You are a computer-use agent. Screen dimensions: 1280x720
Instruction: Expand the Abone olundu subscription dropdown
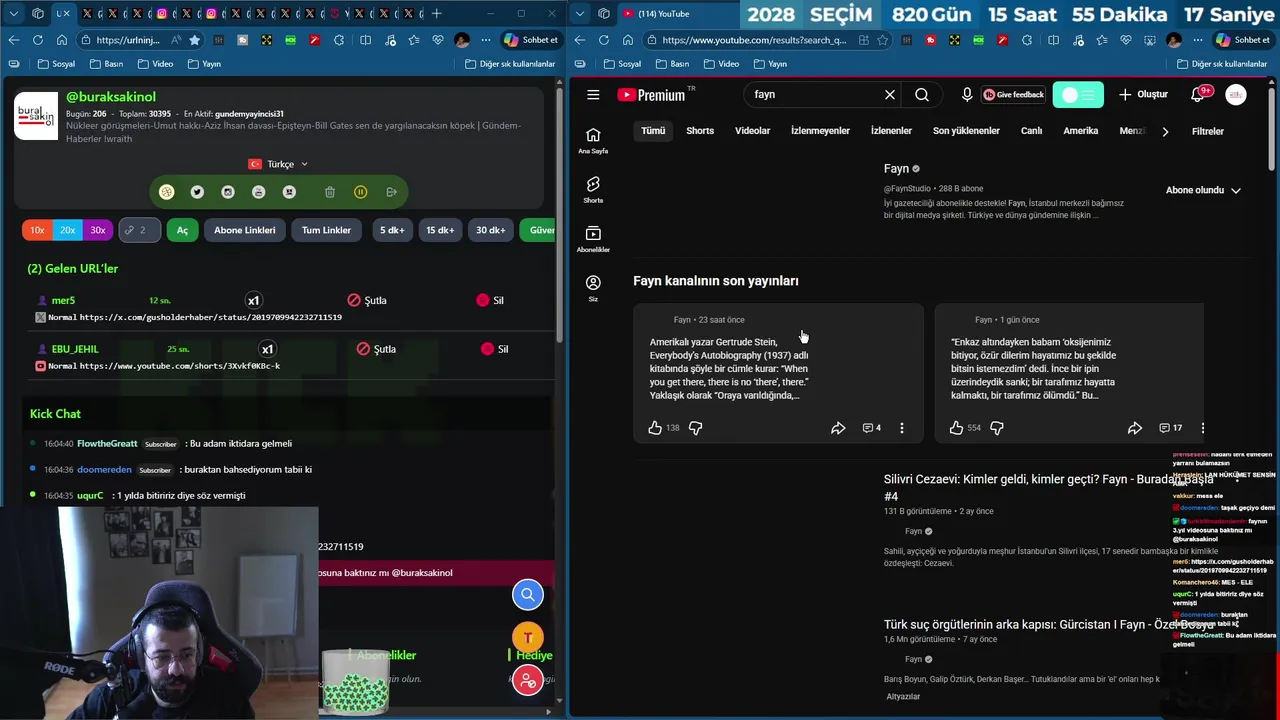tap(1203, 190)
